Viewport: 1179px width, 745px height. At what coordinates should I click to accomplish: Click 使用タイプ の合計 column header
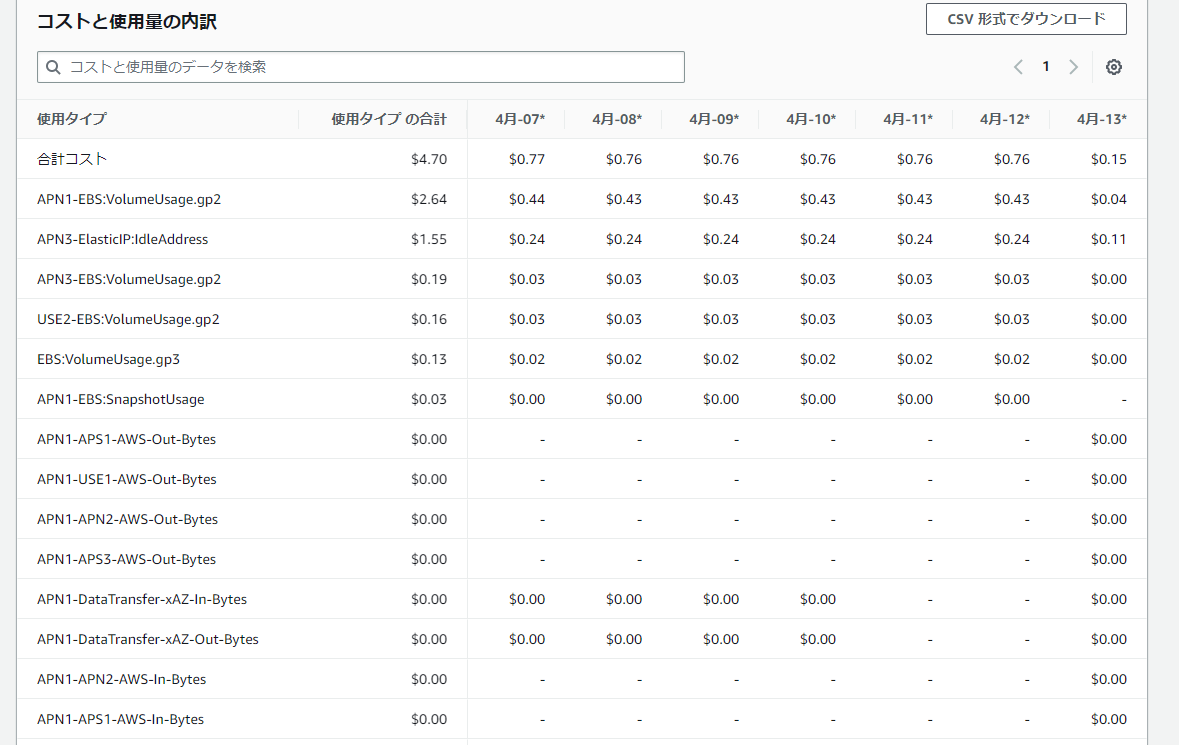click(389, 119)
